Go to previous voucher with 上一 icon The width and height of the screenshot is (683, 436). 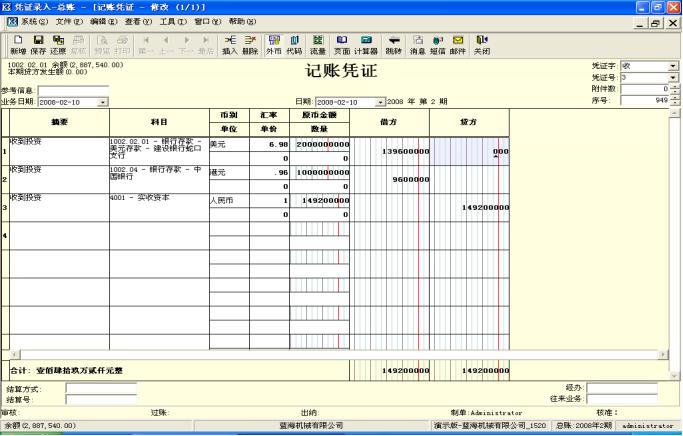tap(166, 45)
